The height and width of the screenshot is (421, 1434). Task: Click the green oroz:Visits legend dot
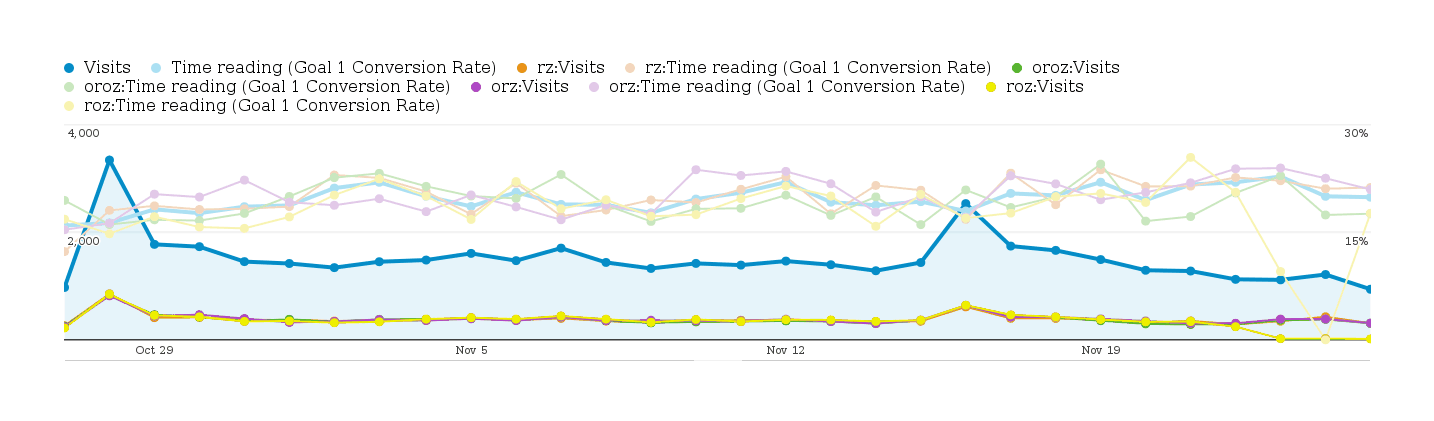pos(1017,68)
